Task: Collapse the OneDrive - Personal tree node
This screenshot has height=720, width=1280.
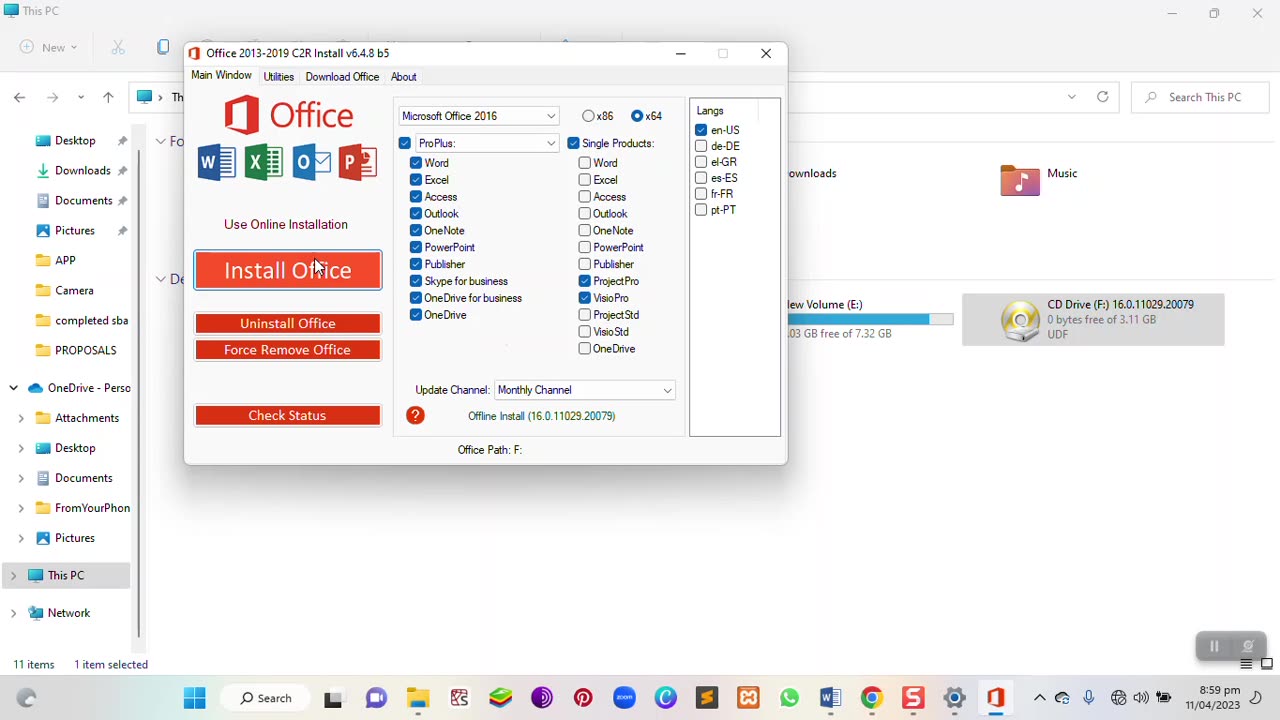Action: pos(14,388)
